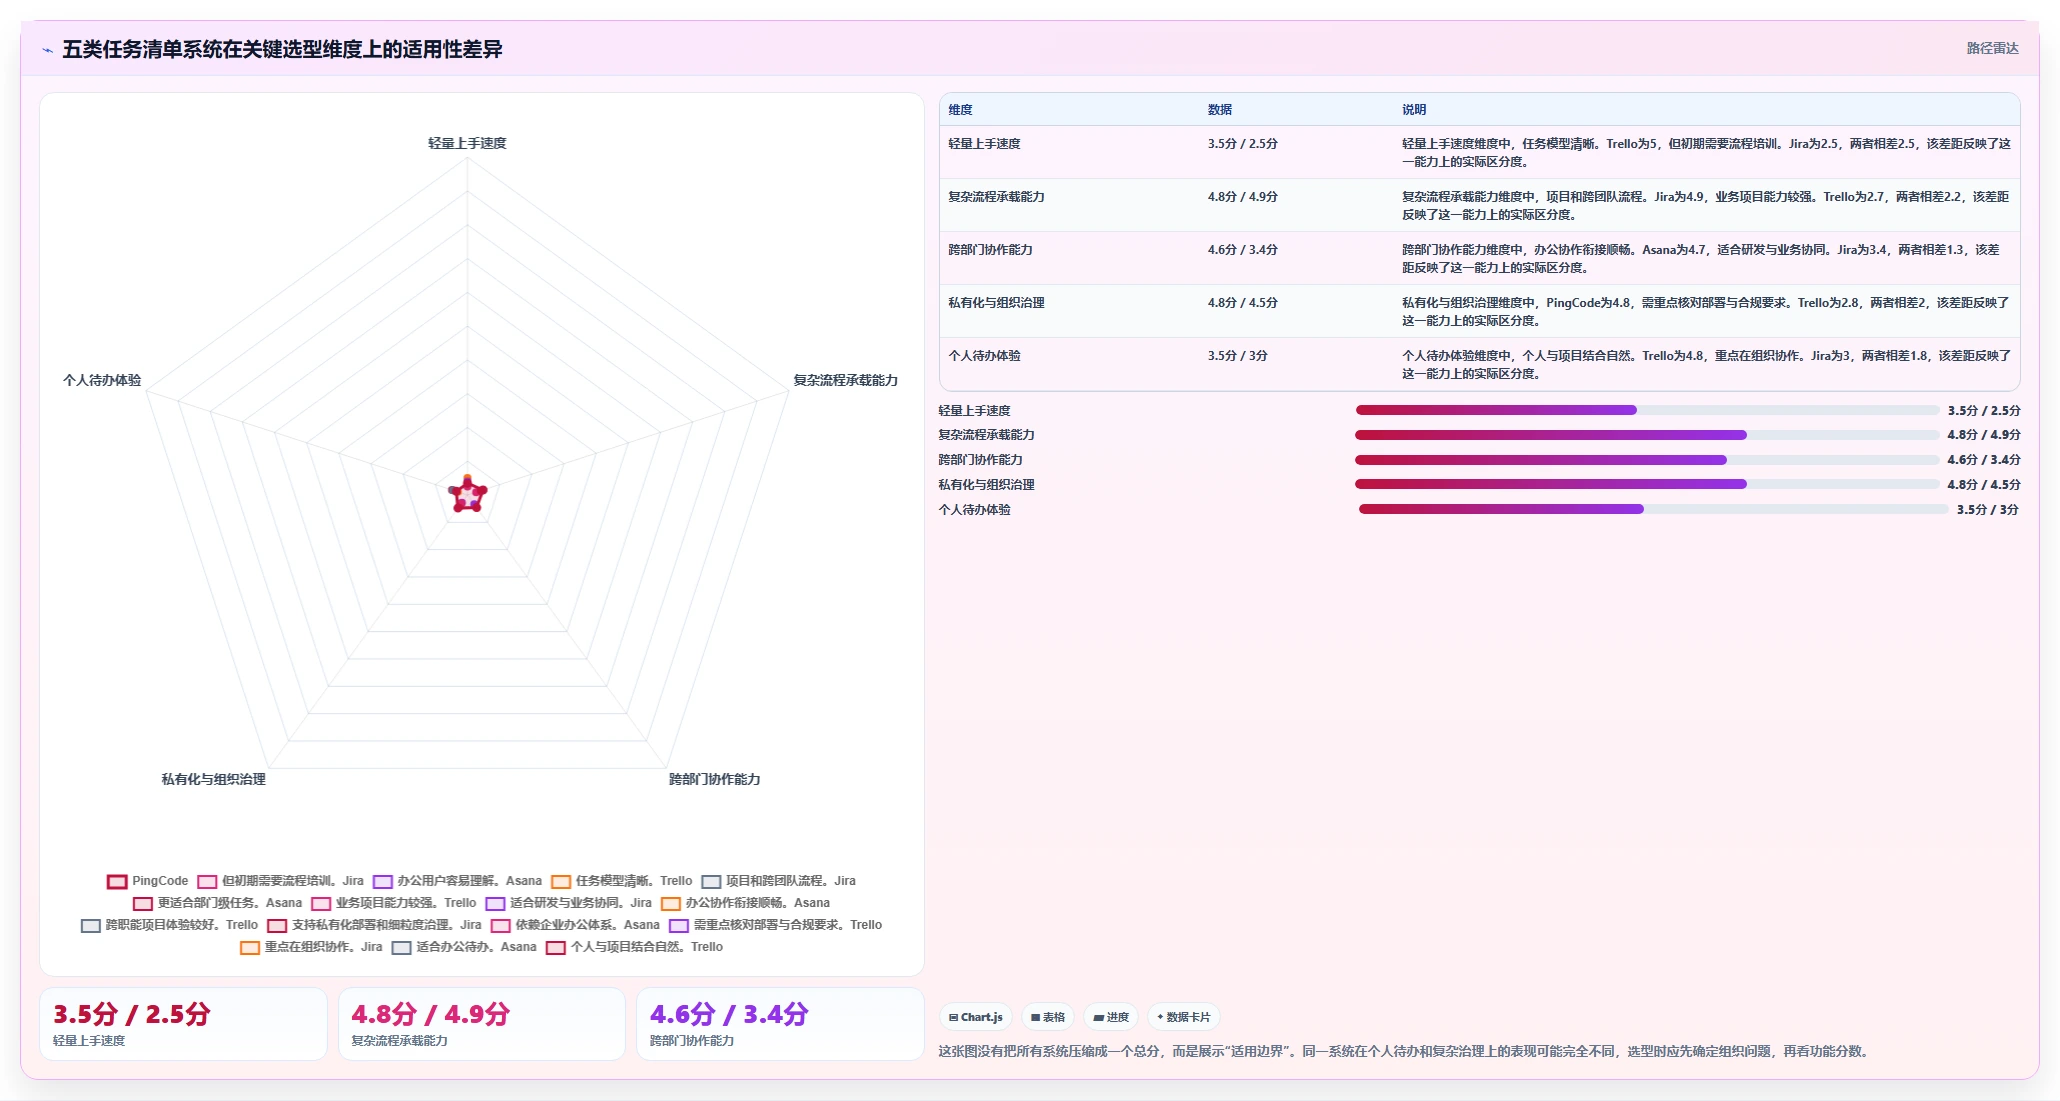This screenshot has width=2060, height=1101.
Task: Open the 4.8分 / 4.9分 复杂流程承载能力 card
Action: tap(482, 1024)
